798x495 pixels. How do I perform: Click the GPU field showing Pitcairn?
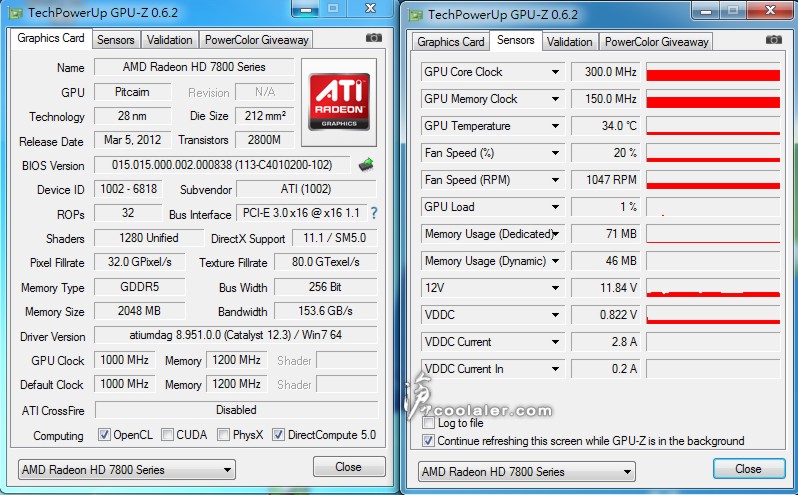[132, 92]
